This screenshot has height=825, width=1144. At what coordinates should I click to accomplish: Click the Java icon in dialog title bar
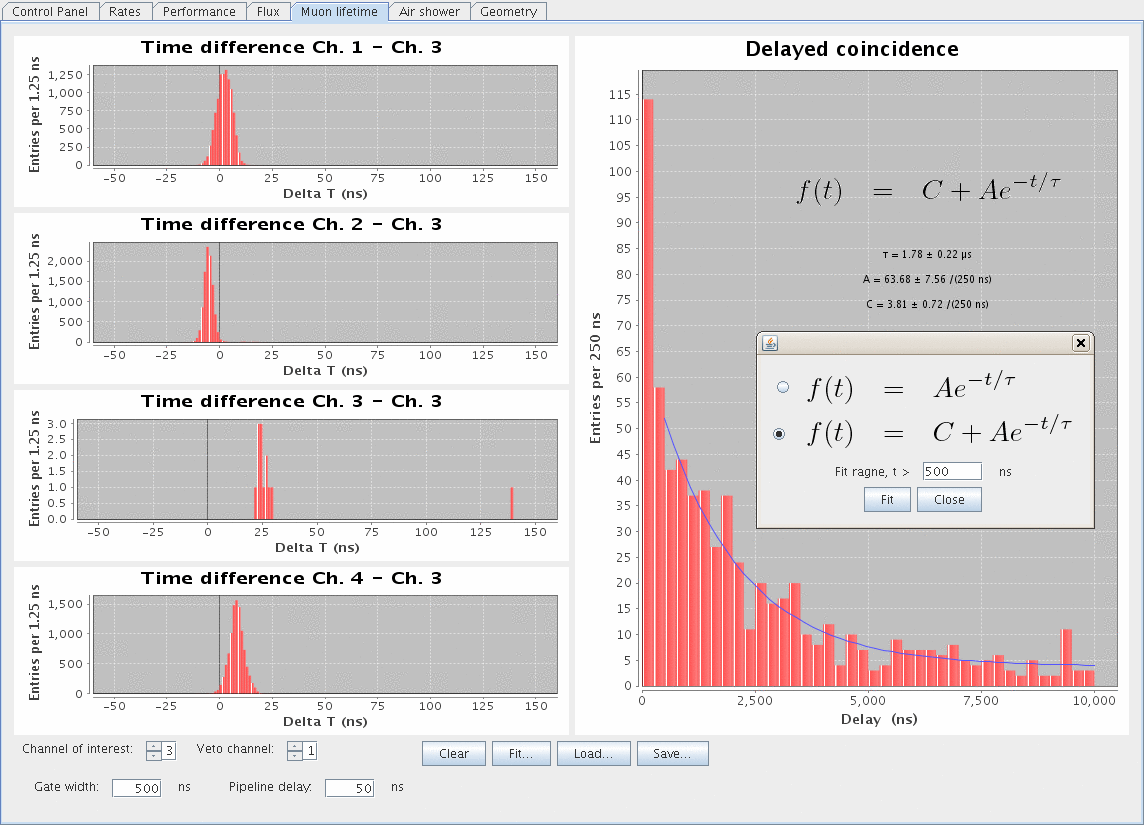770,343
